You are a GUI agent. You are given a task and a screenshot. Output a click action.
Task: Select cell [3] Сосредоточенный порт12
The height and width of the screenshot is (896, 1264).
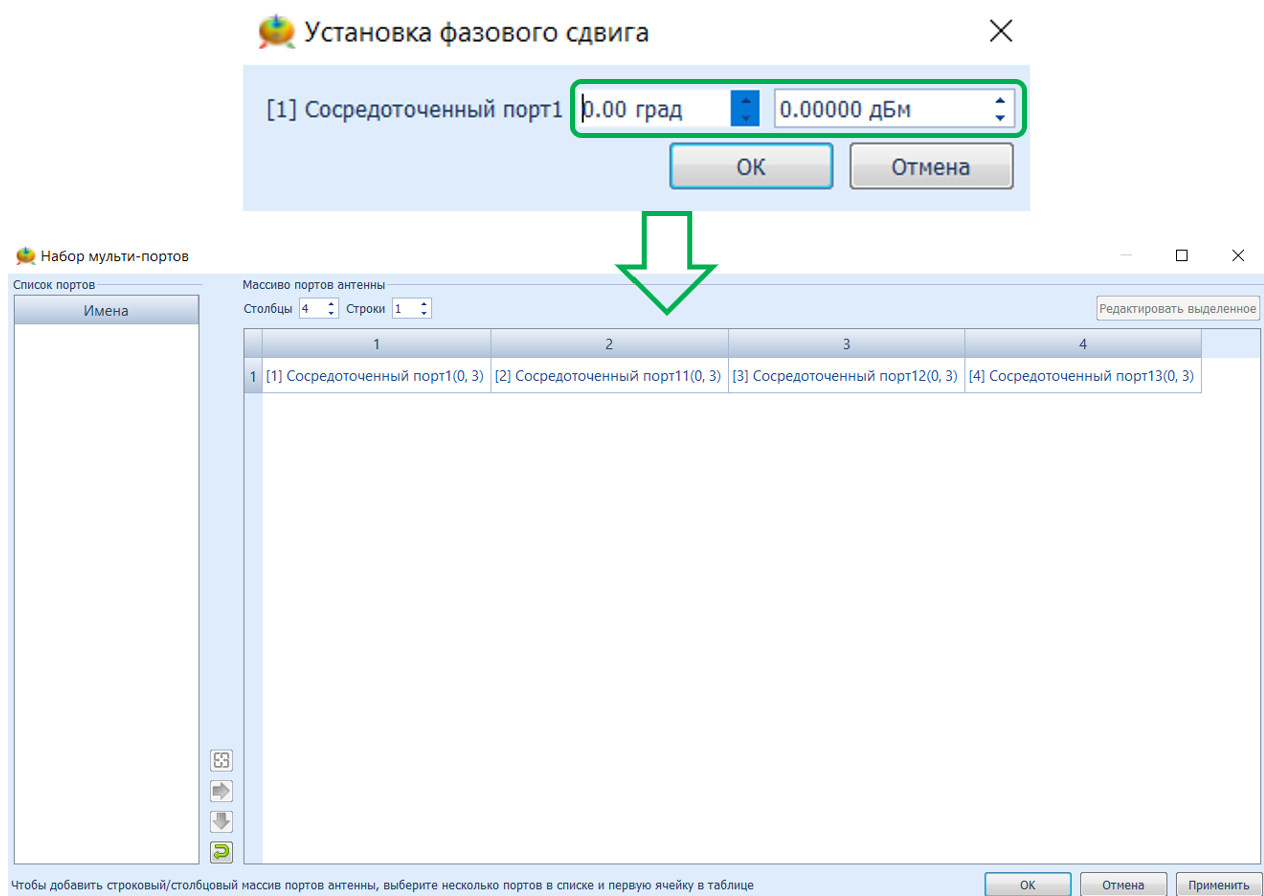846,377
